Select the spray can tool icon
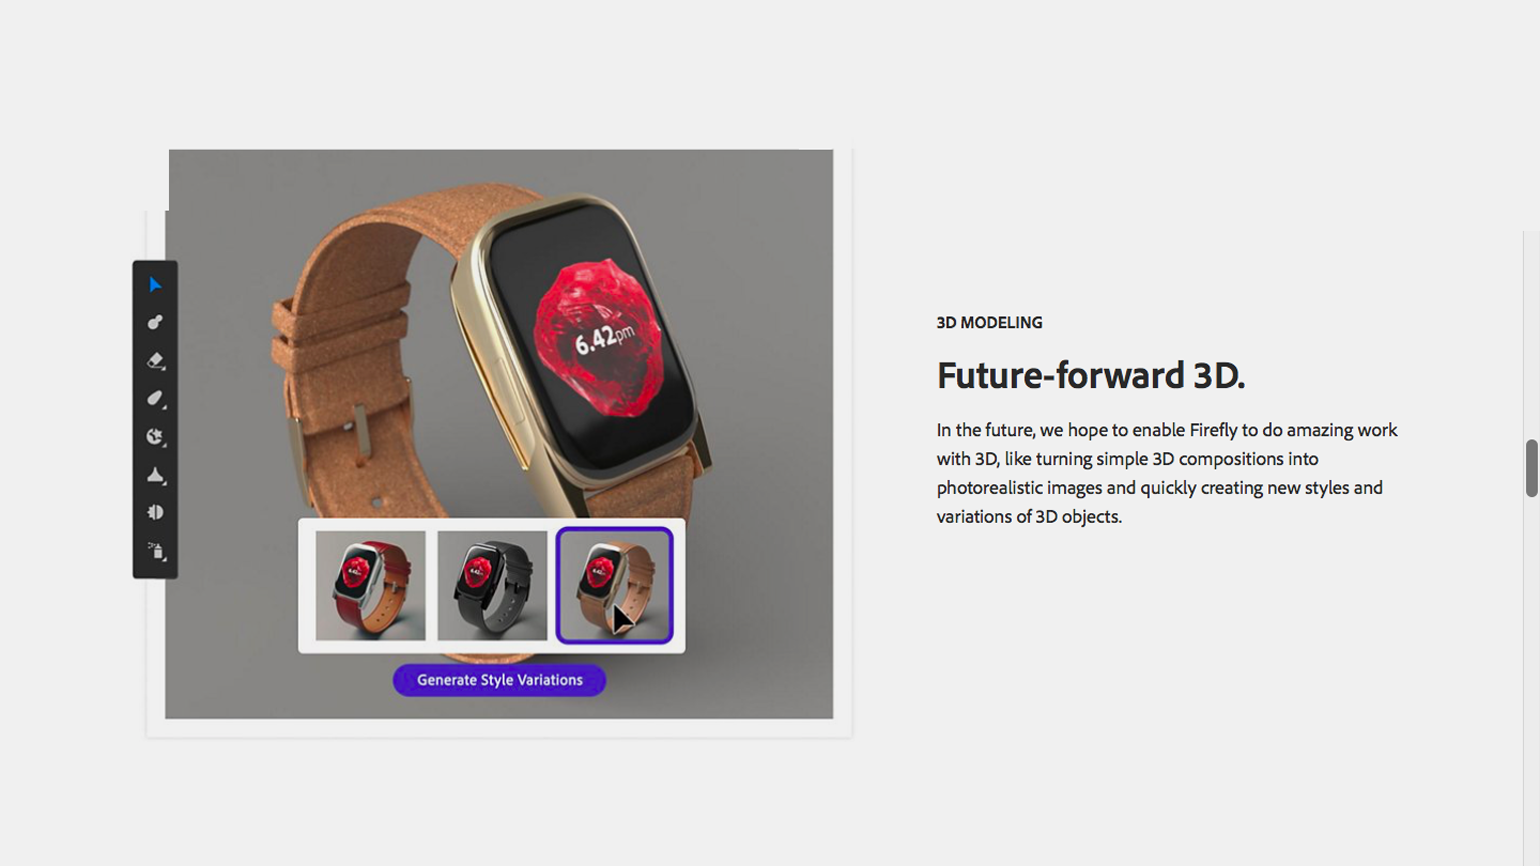 [x=156, y=551]
